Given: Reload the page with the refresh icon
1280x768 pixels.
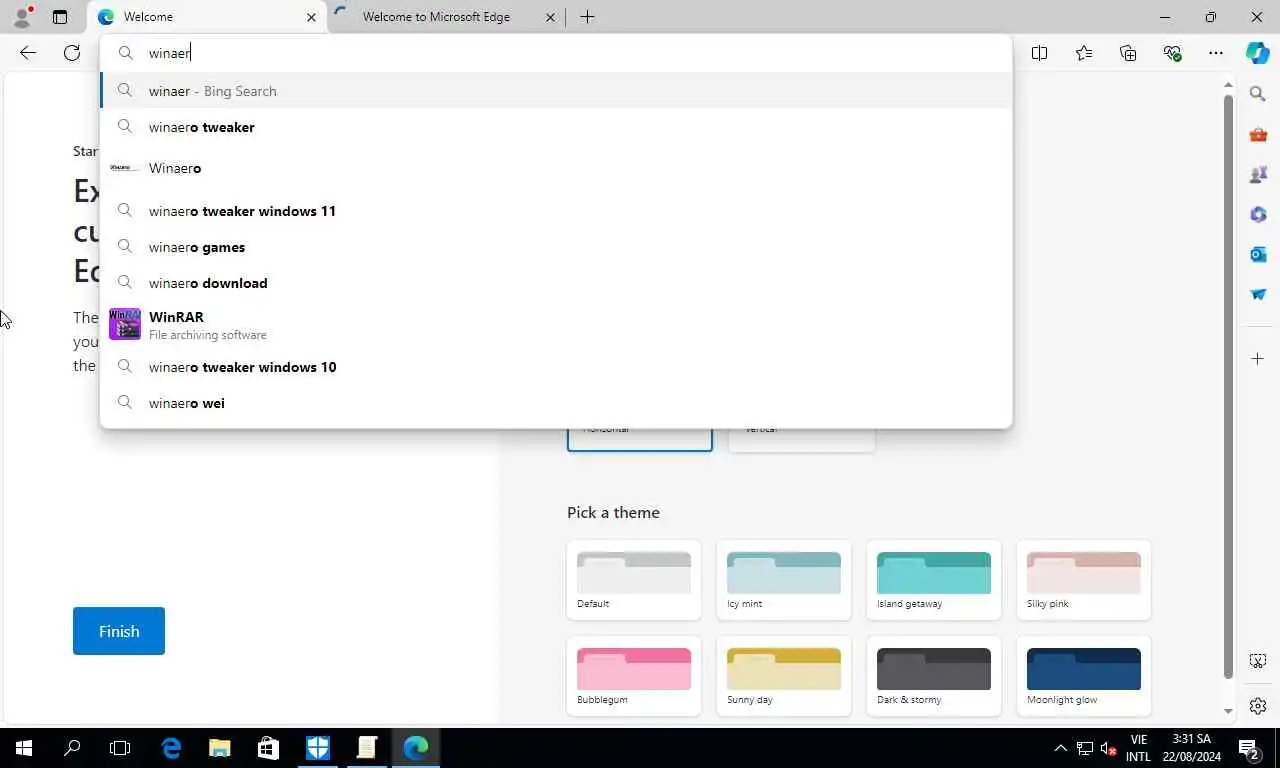Looking at the screenshot, I should (x=72, y=53).
